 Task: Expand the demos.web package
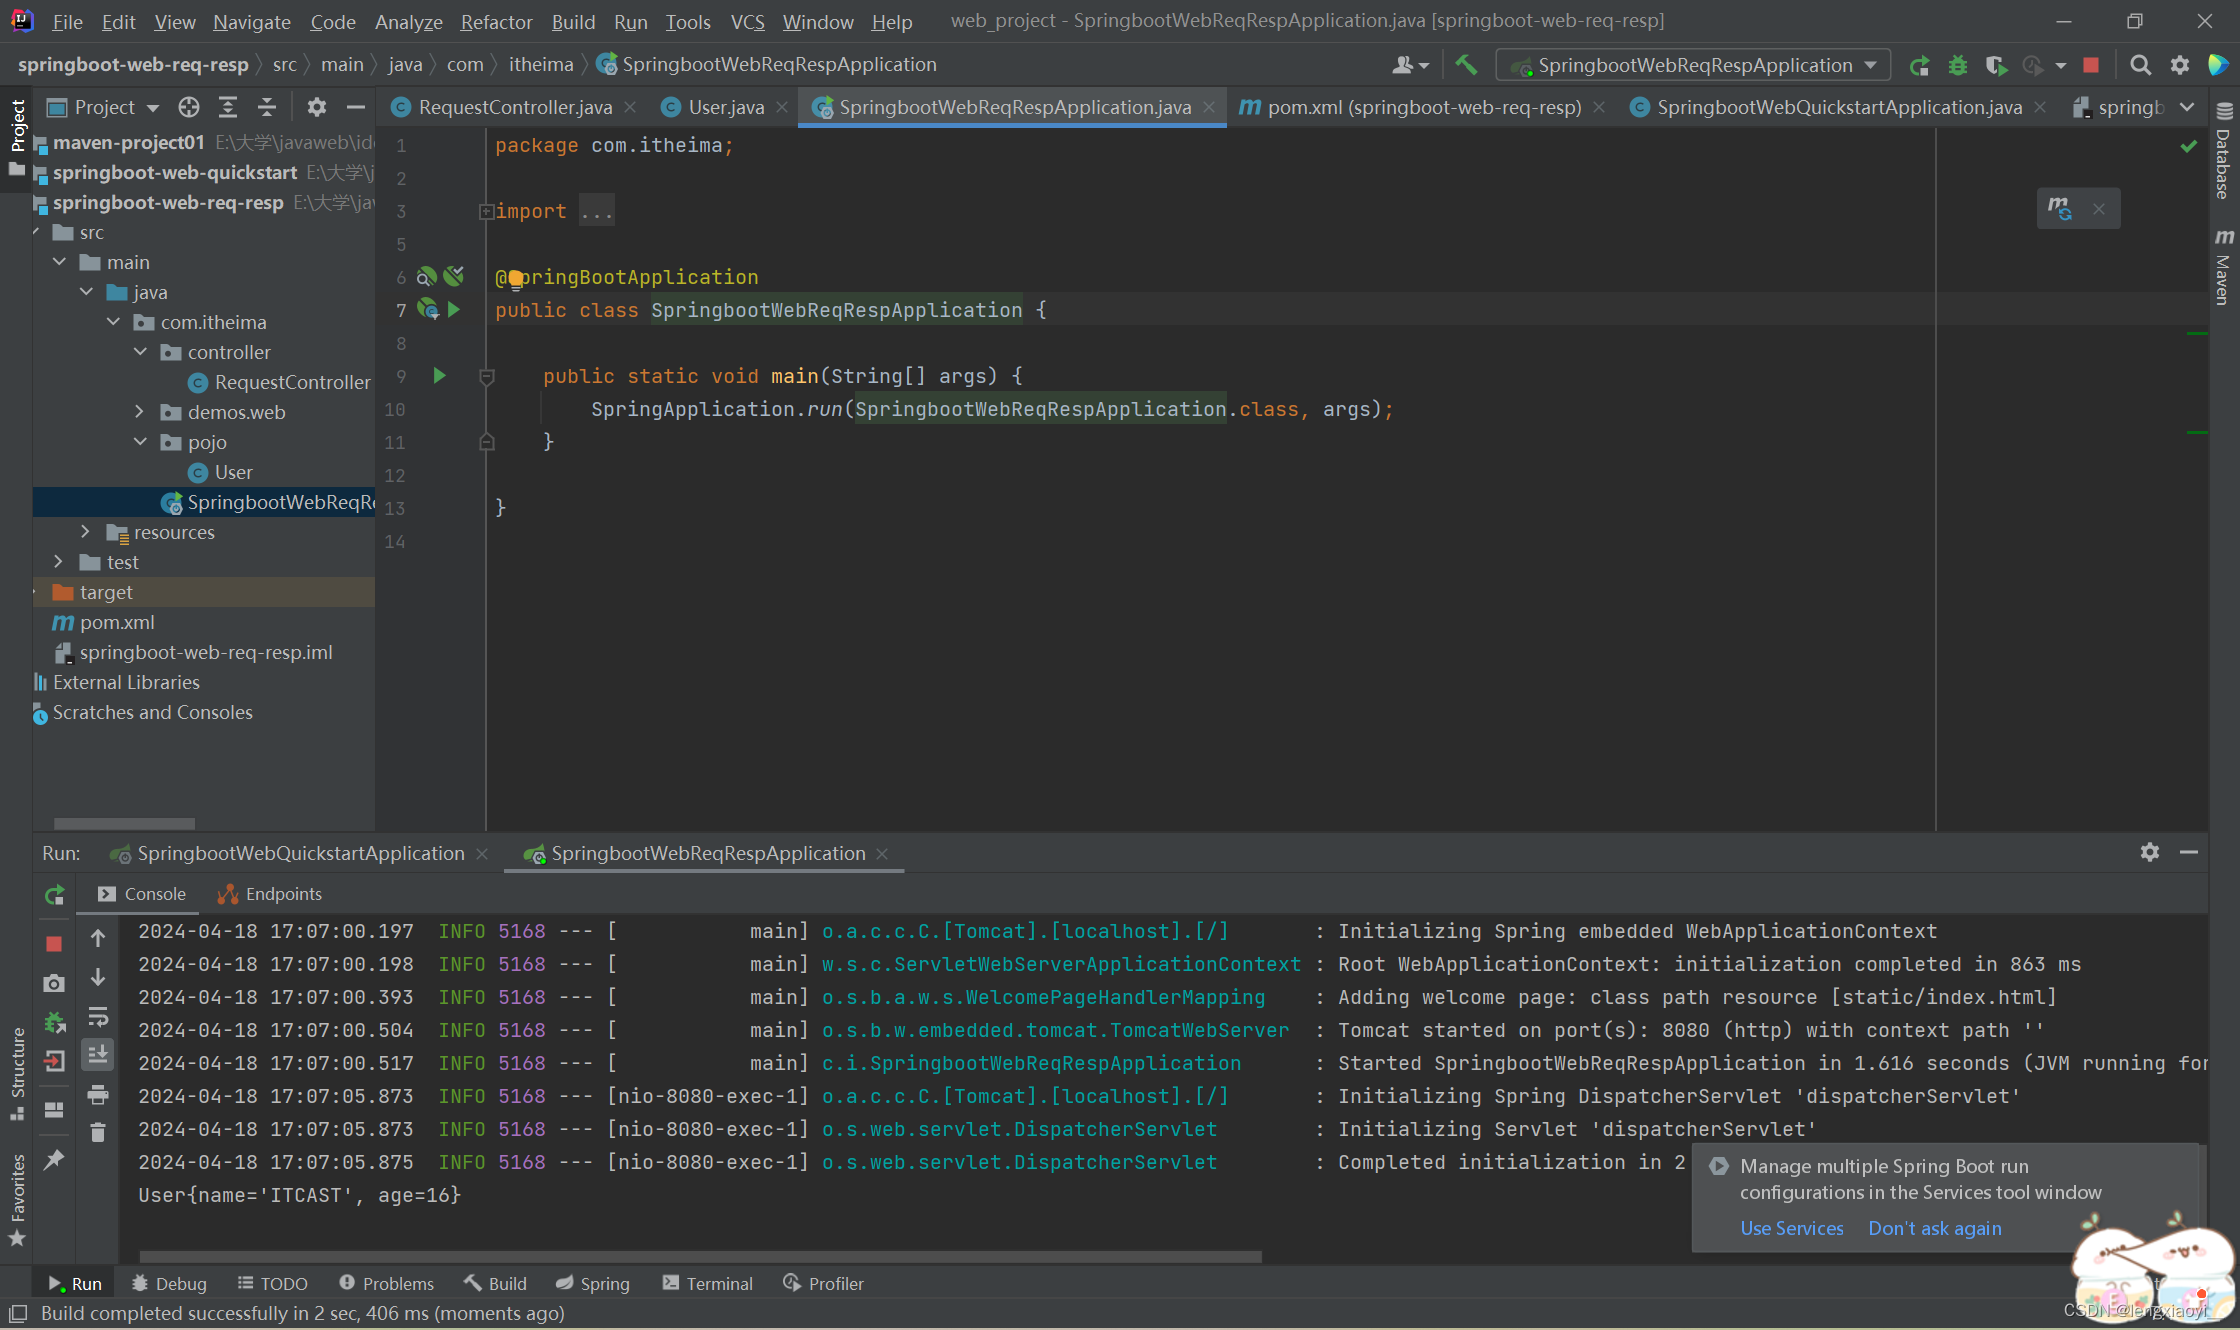coord(140,412)
